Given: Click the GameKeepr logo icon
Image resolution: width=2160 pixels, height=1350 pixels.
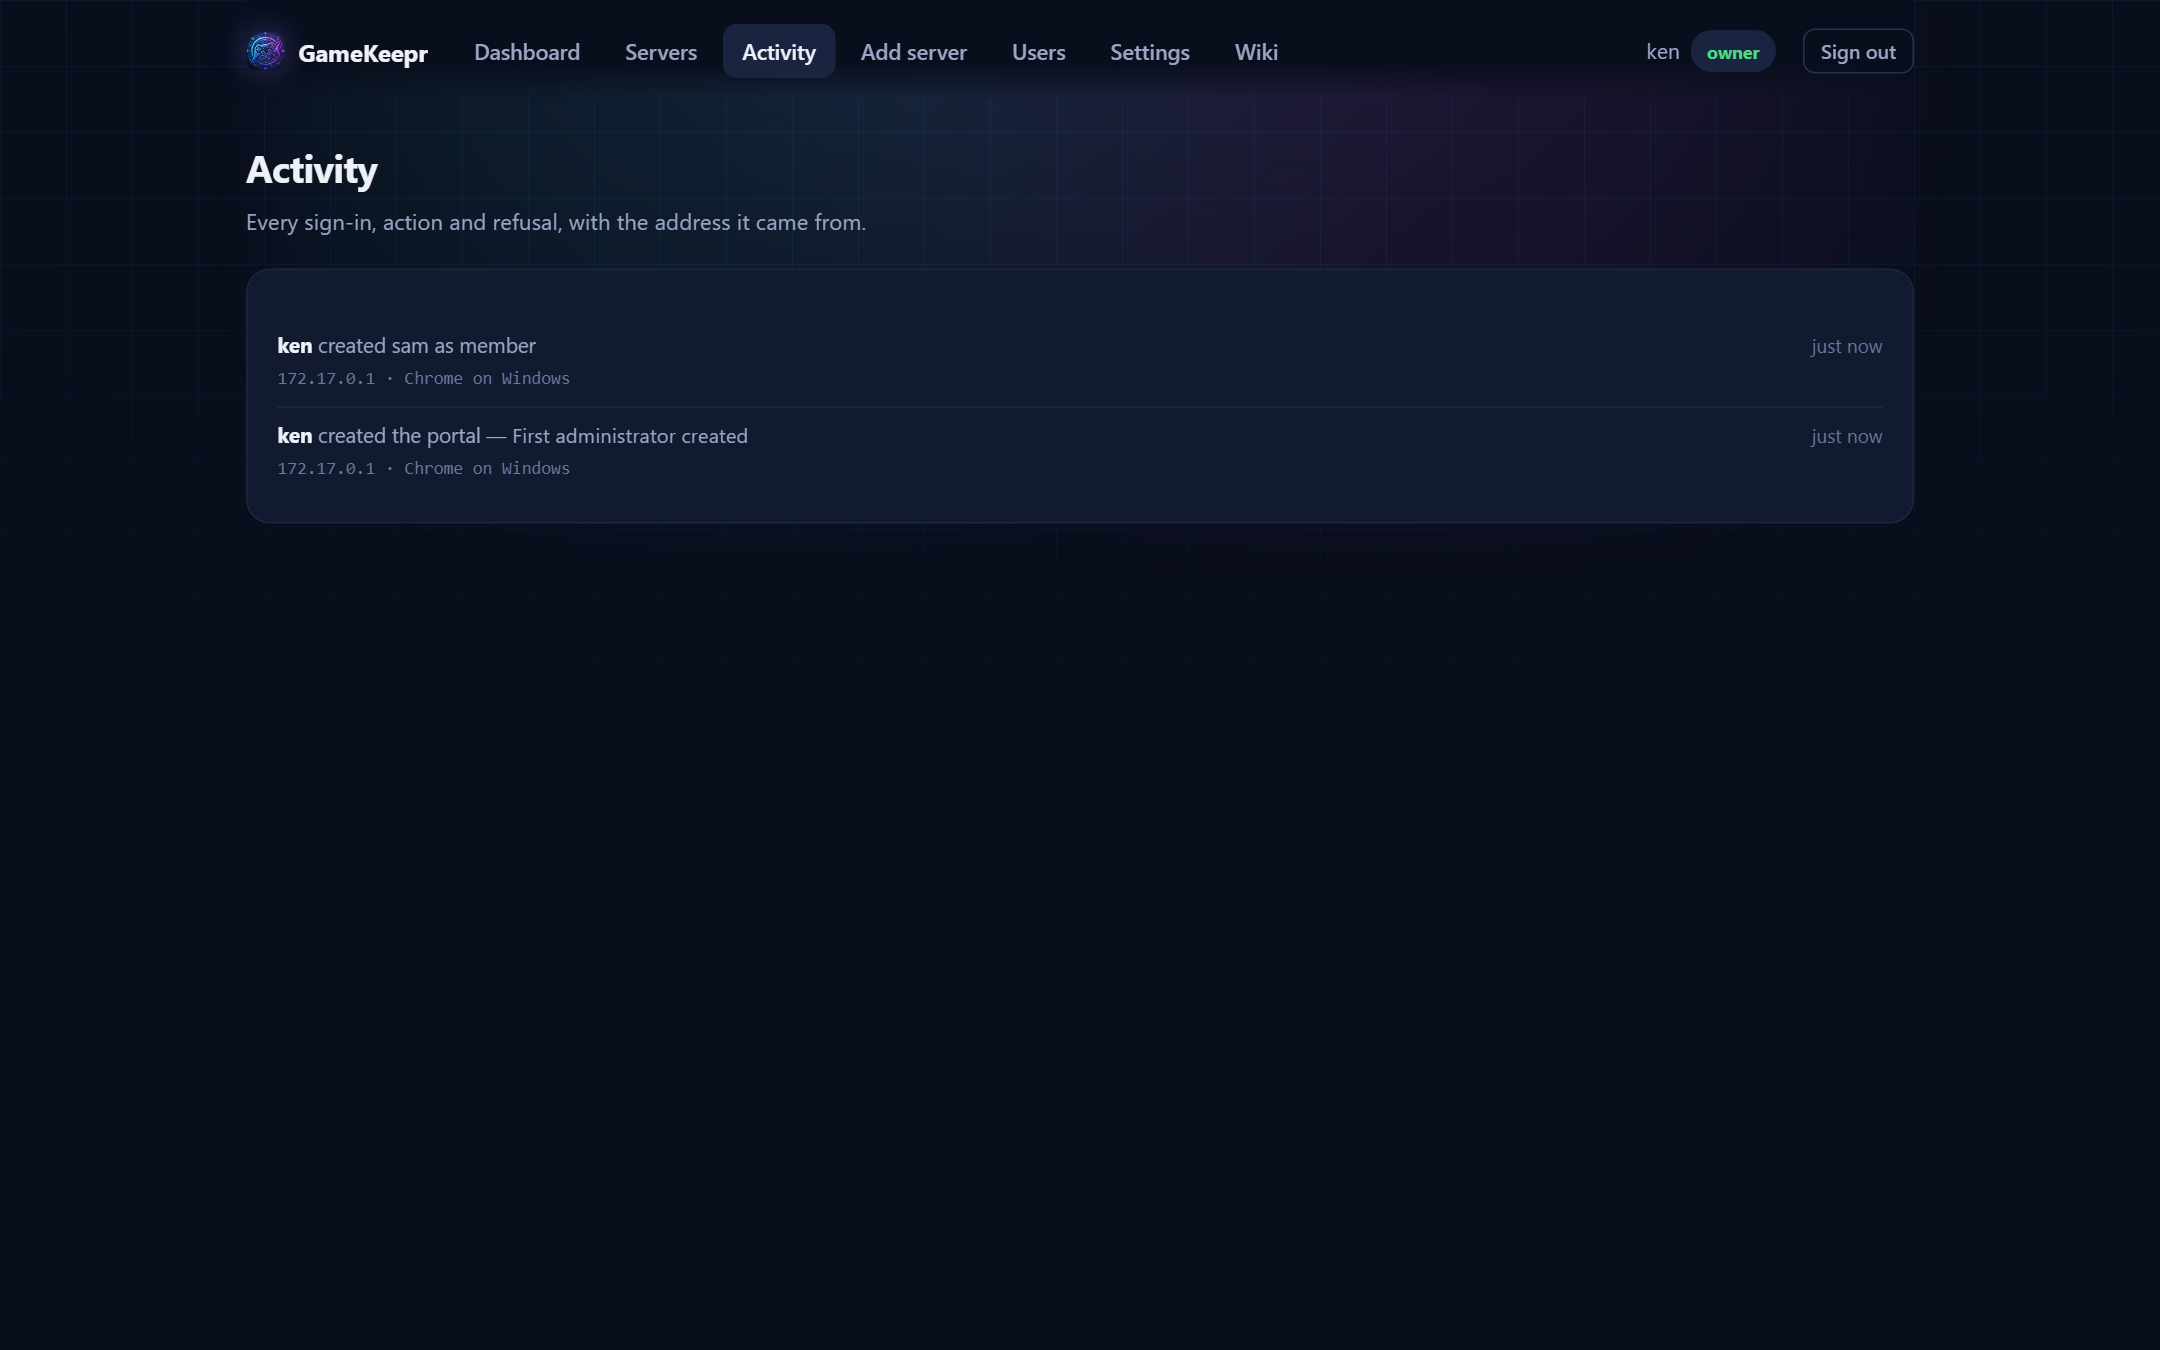Looking at the screenshot, I should coord(265,51).
